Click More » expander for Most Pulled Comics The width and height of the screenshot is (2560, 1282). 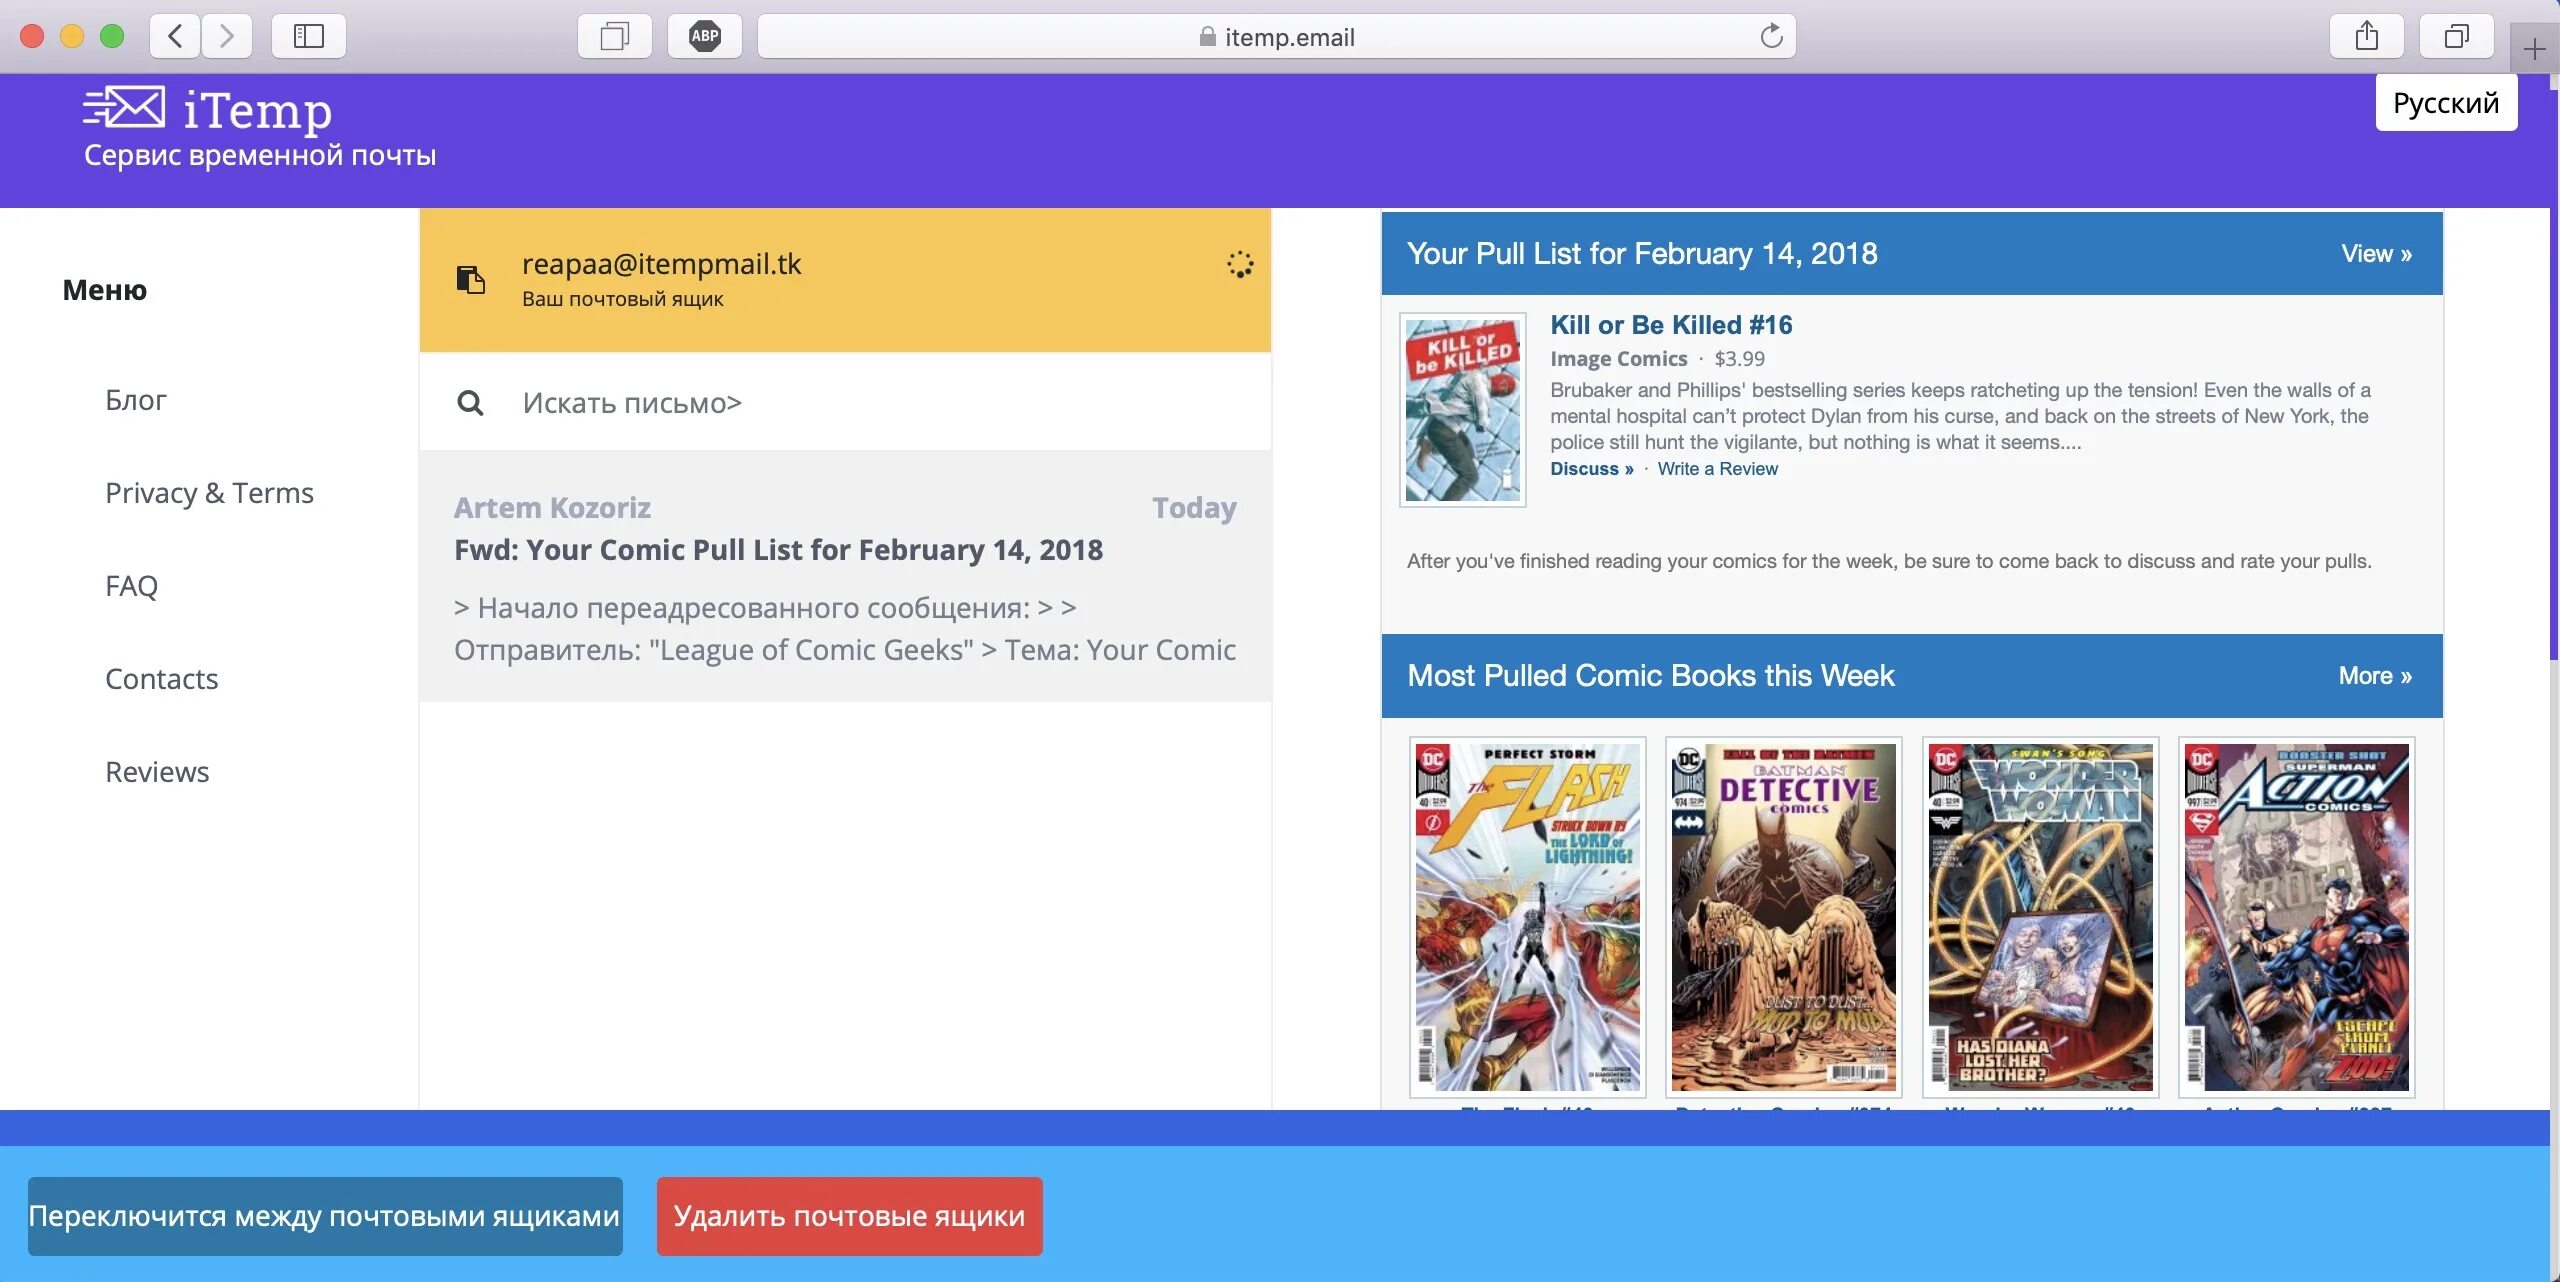click(x=2372, y=674)
